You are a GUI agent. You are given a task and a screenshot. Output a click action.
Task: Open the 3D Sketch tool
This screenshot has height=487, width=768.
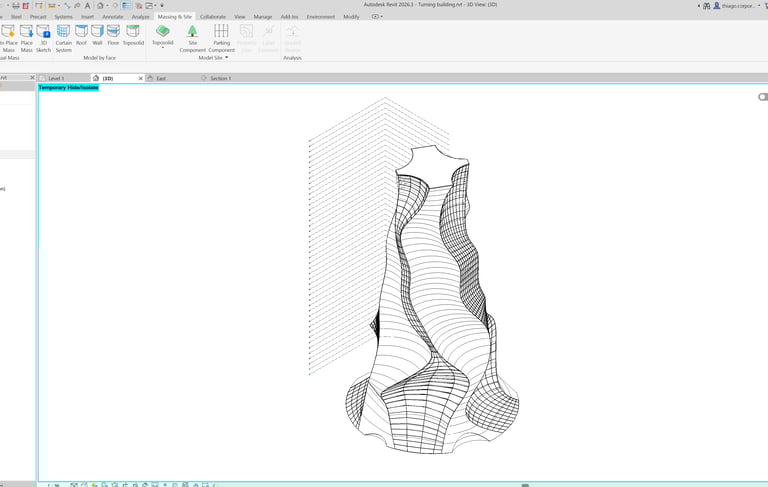click(43, 38)
